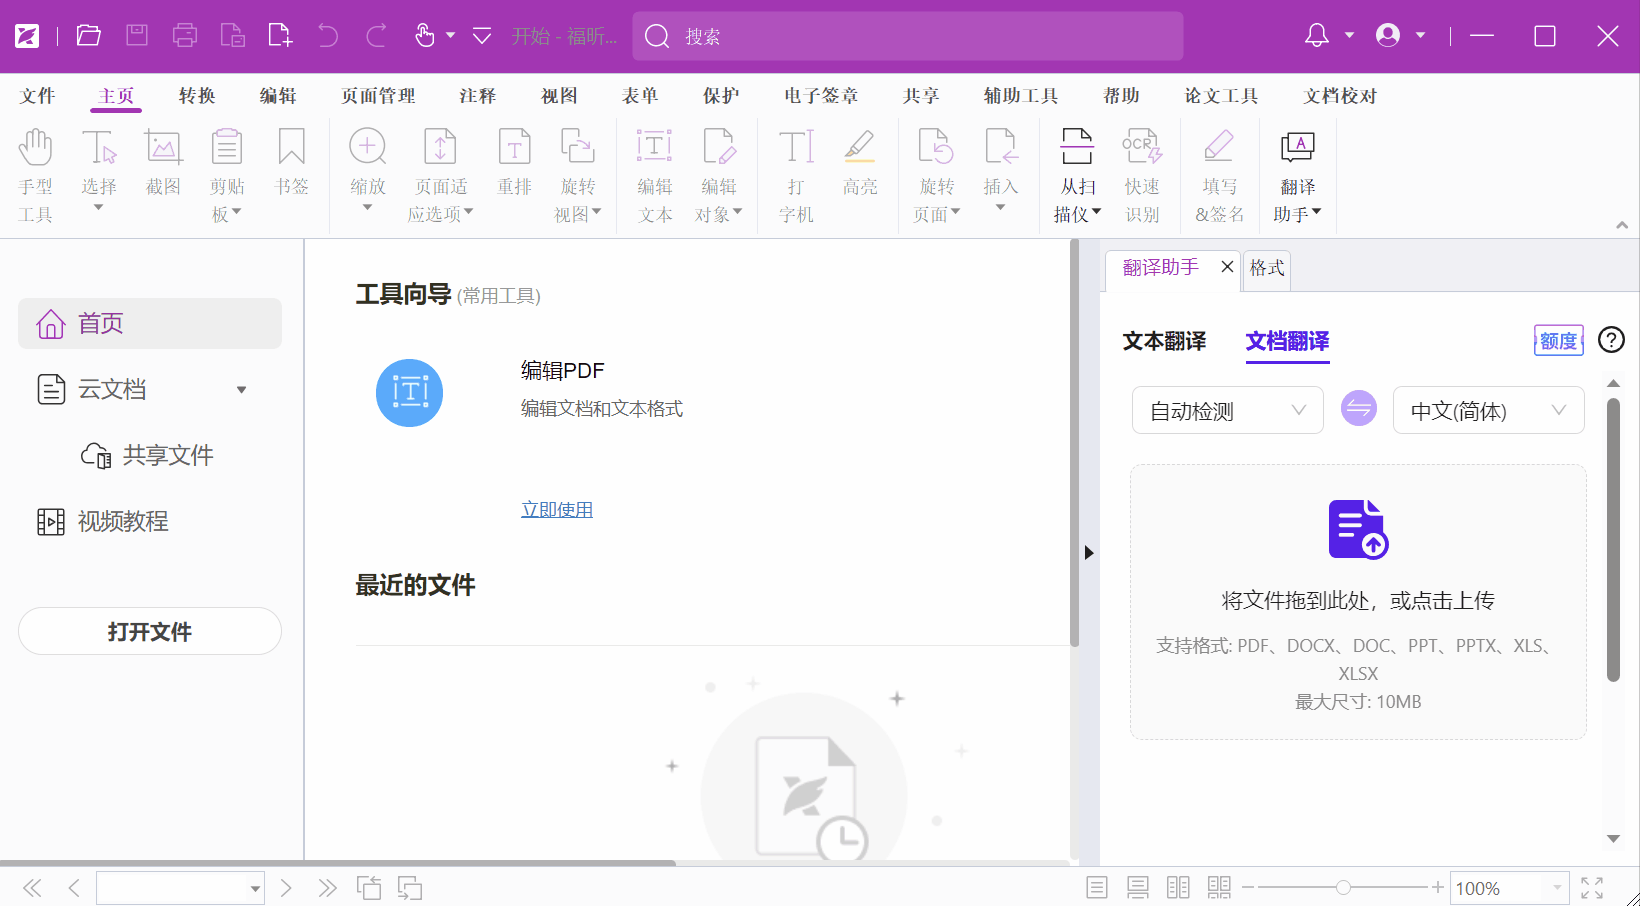Click in the 搜索 search field
This screenshot has height=906, width=1640.
pyautogui.click(x=908, y=36)
